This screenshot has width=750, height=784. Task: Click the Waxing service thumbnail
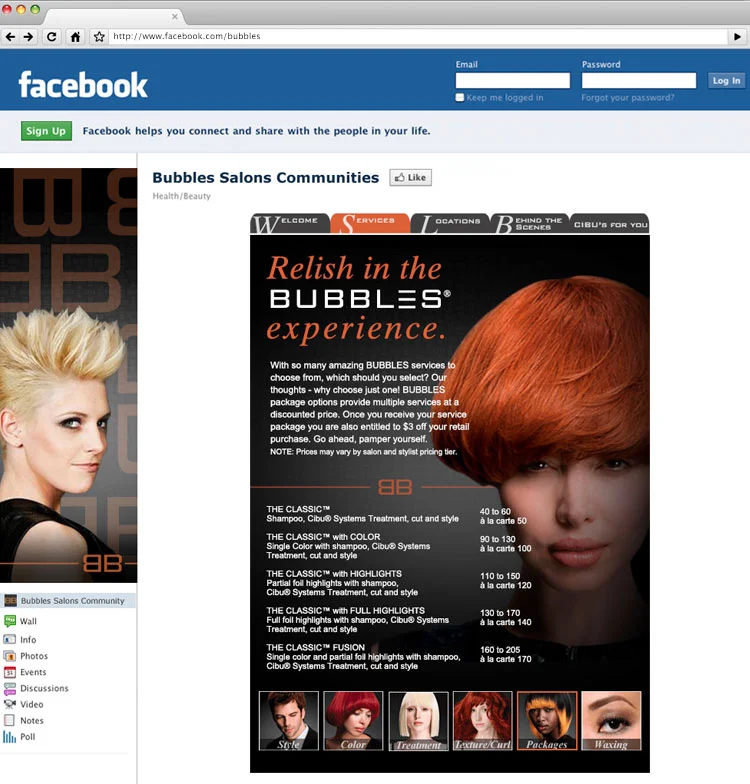point(611,720)
